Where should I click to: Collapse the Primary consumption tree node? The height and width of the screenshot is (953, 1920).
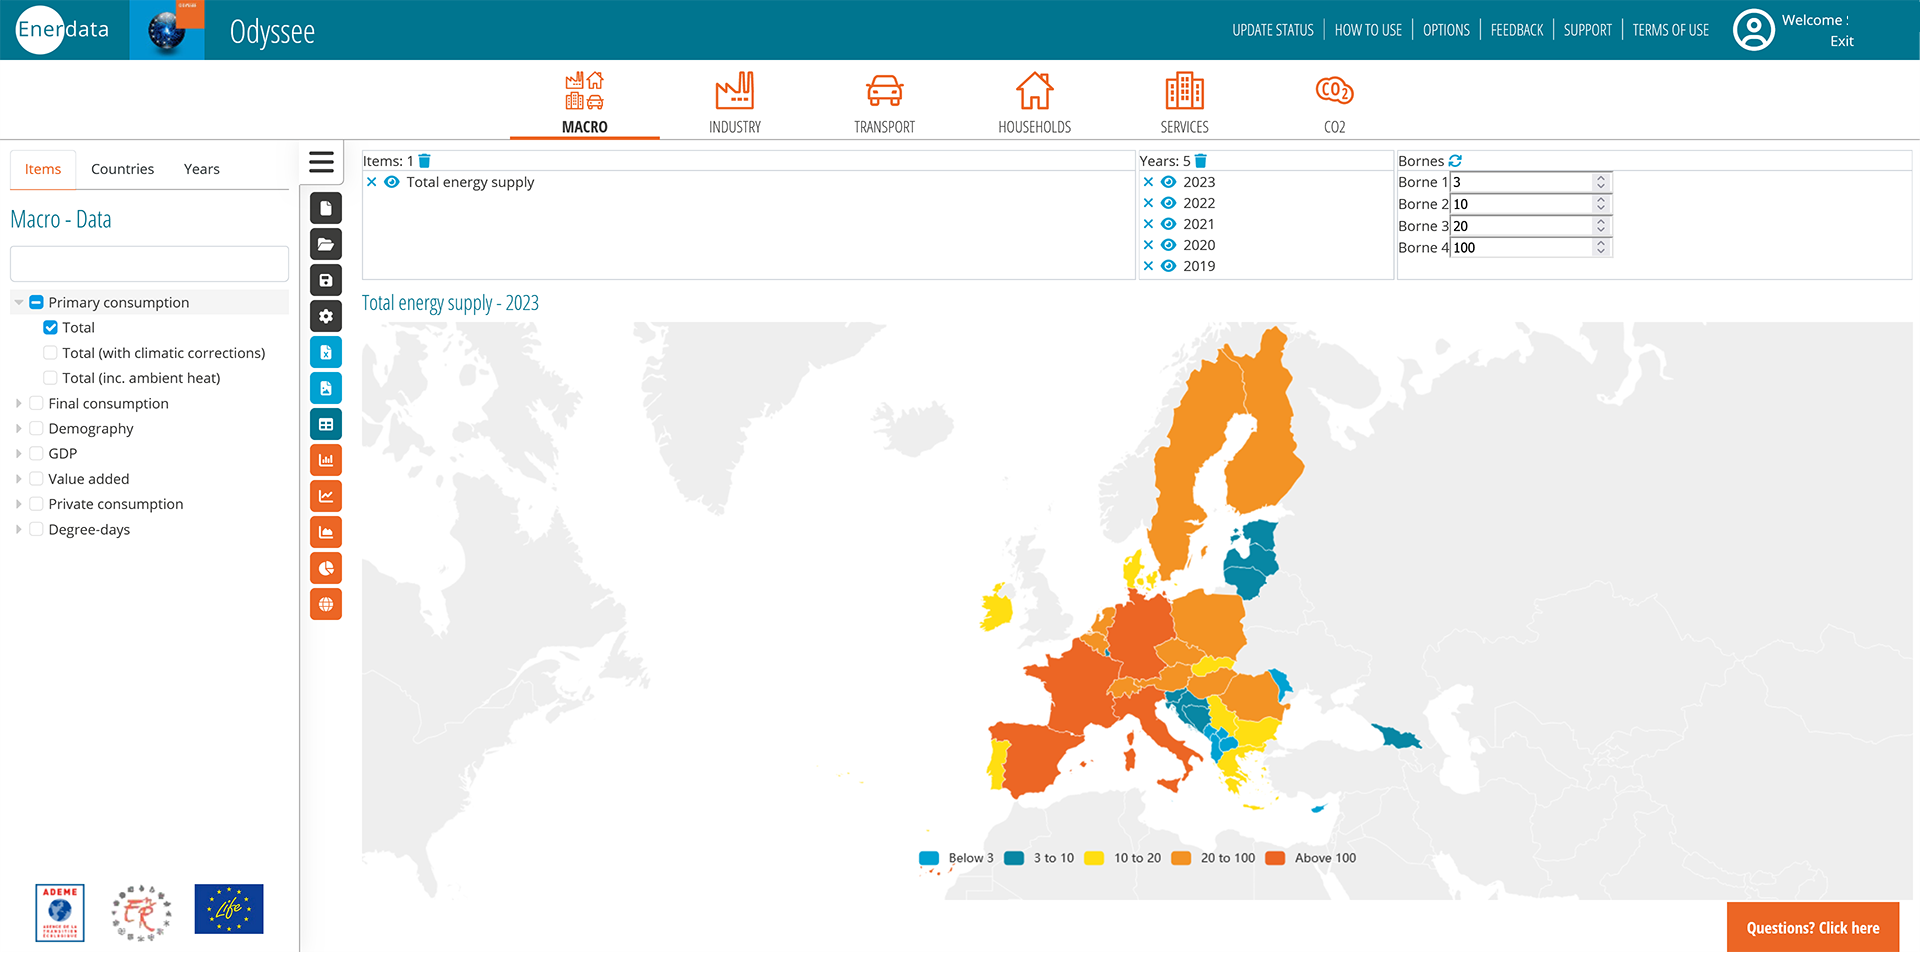[x=19, y=303]
